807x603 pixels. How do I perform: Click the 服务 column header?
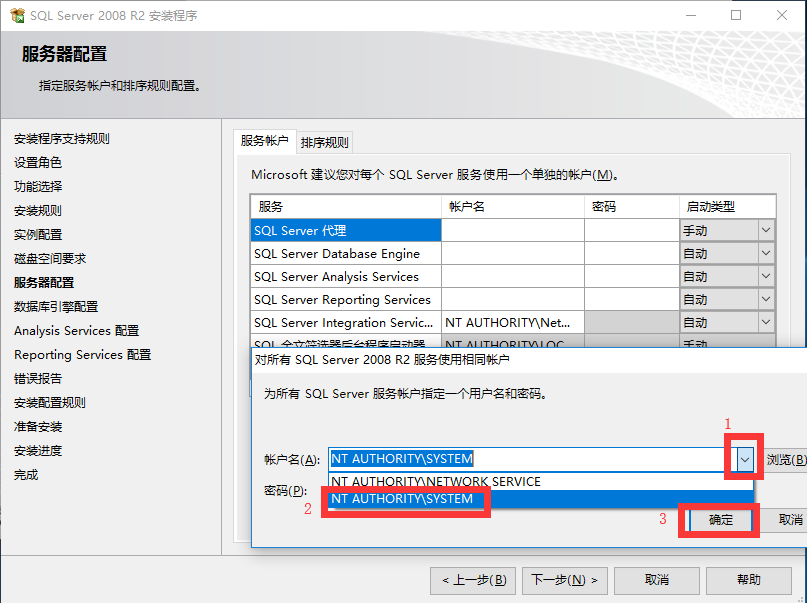click(346, 207)
